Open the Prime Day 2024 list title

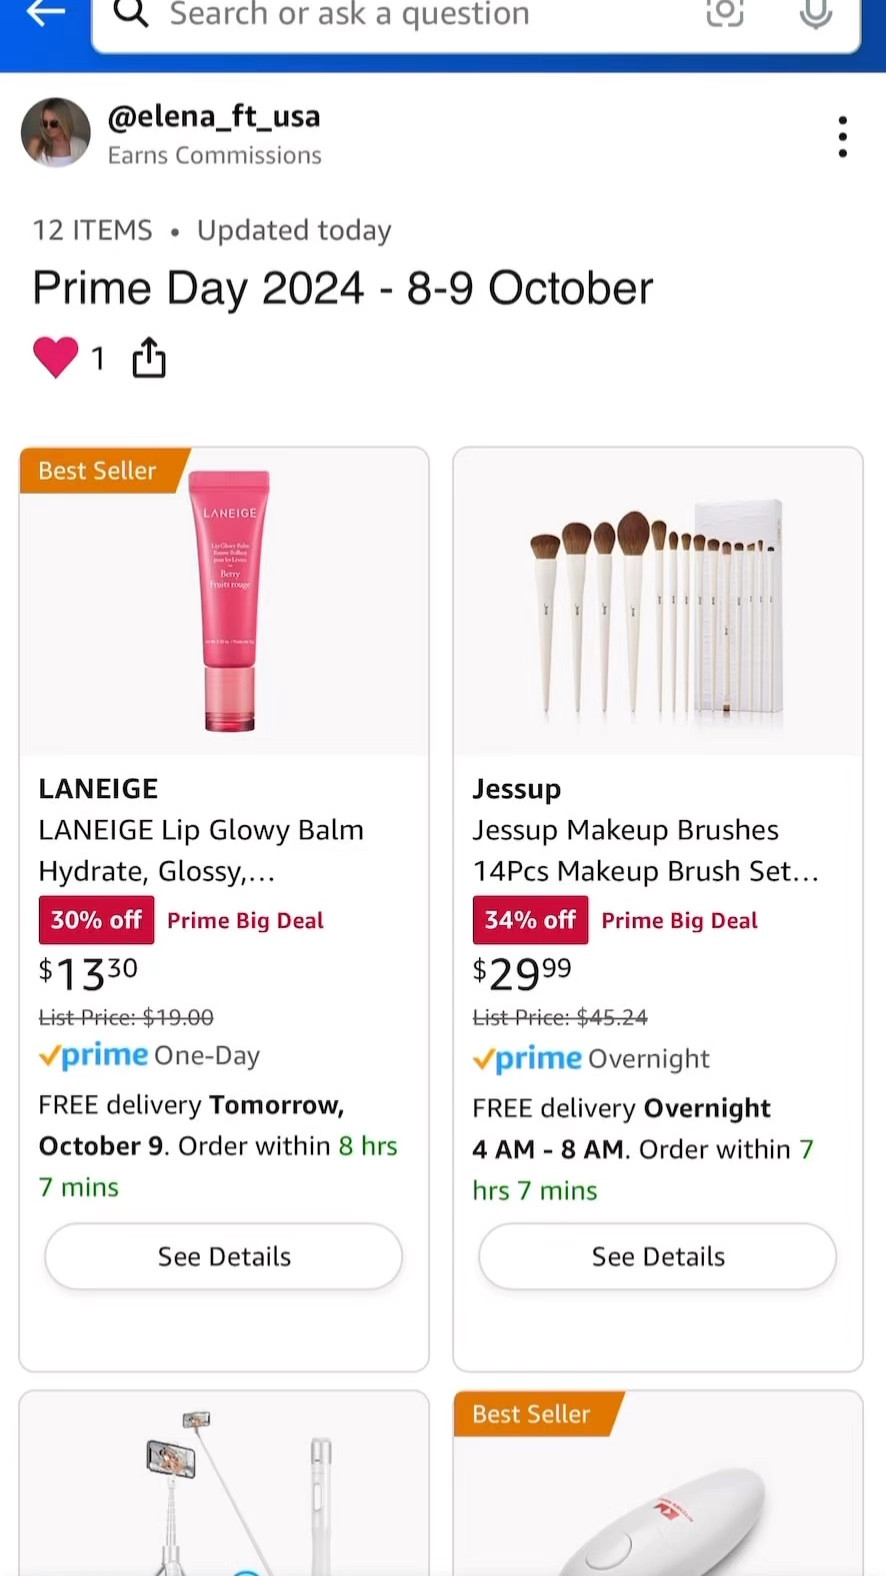(342, 287)
